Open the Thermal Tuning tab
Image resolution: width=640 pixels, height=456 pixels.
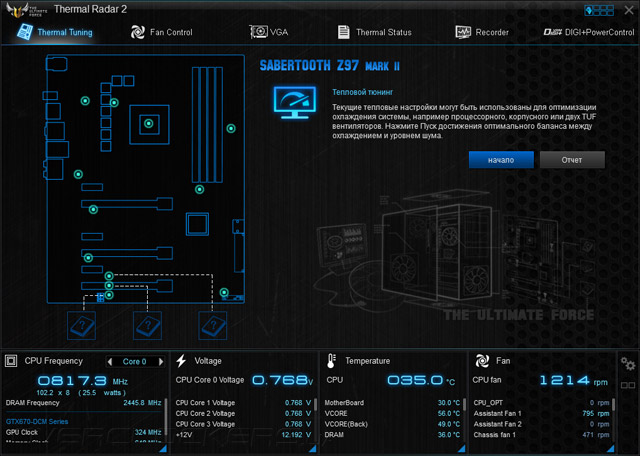(x=55, y=32)
